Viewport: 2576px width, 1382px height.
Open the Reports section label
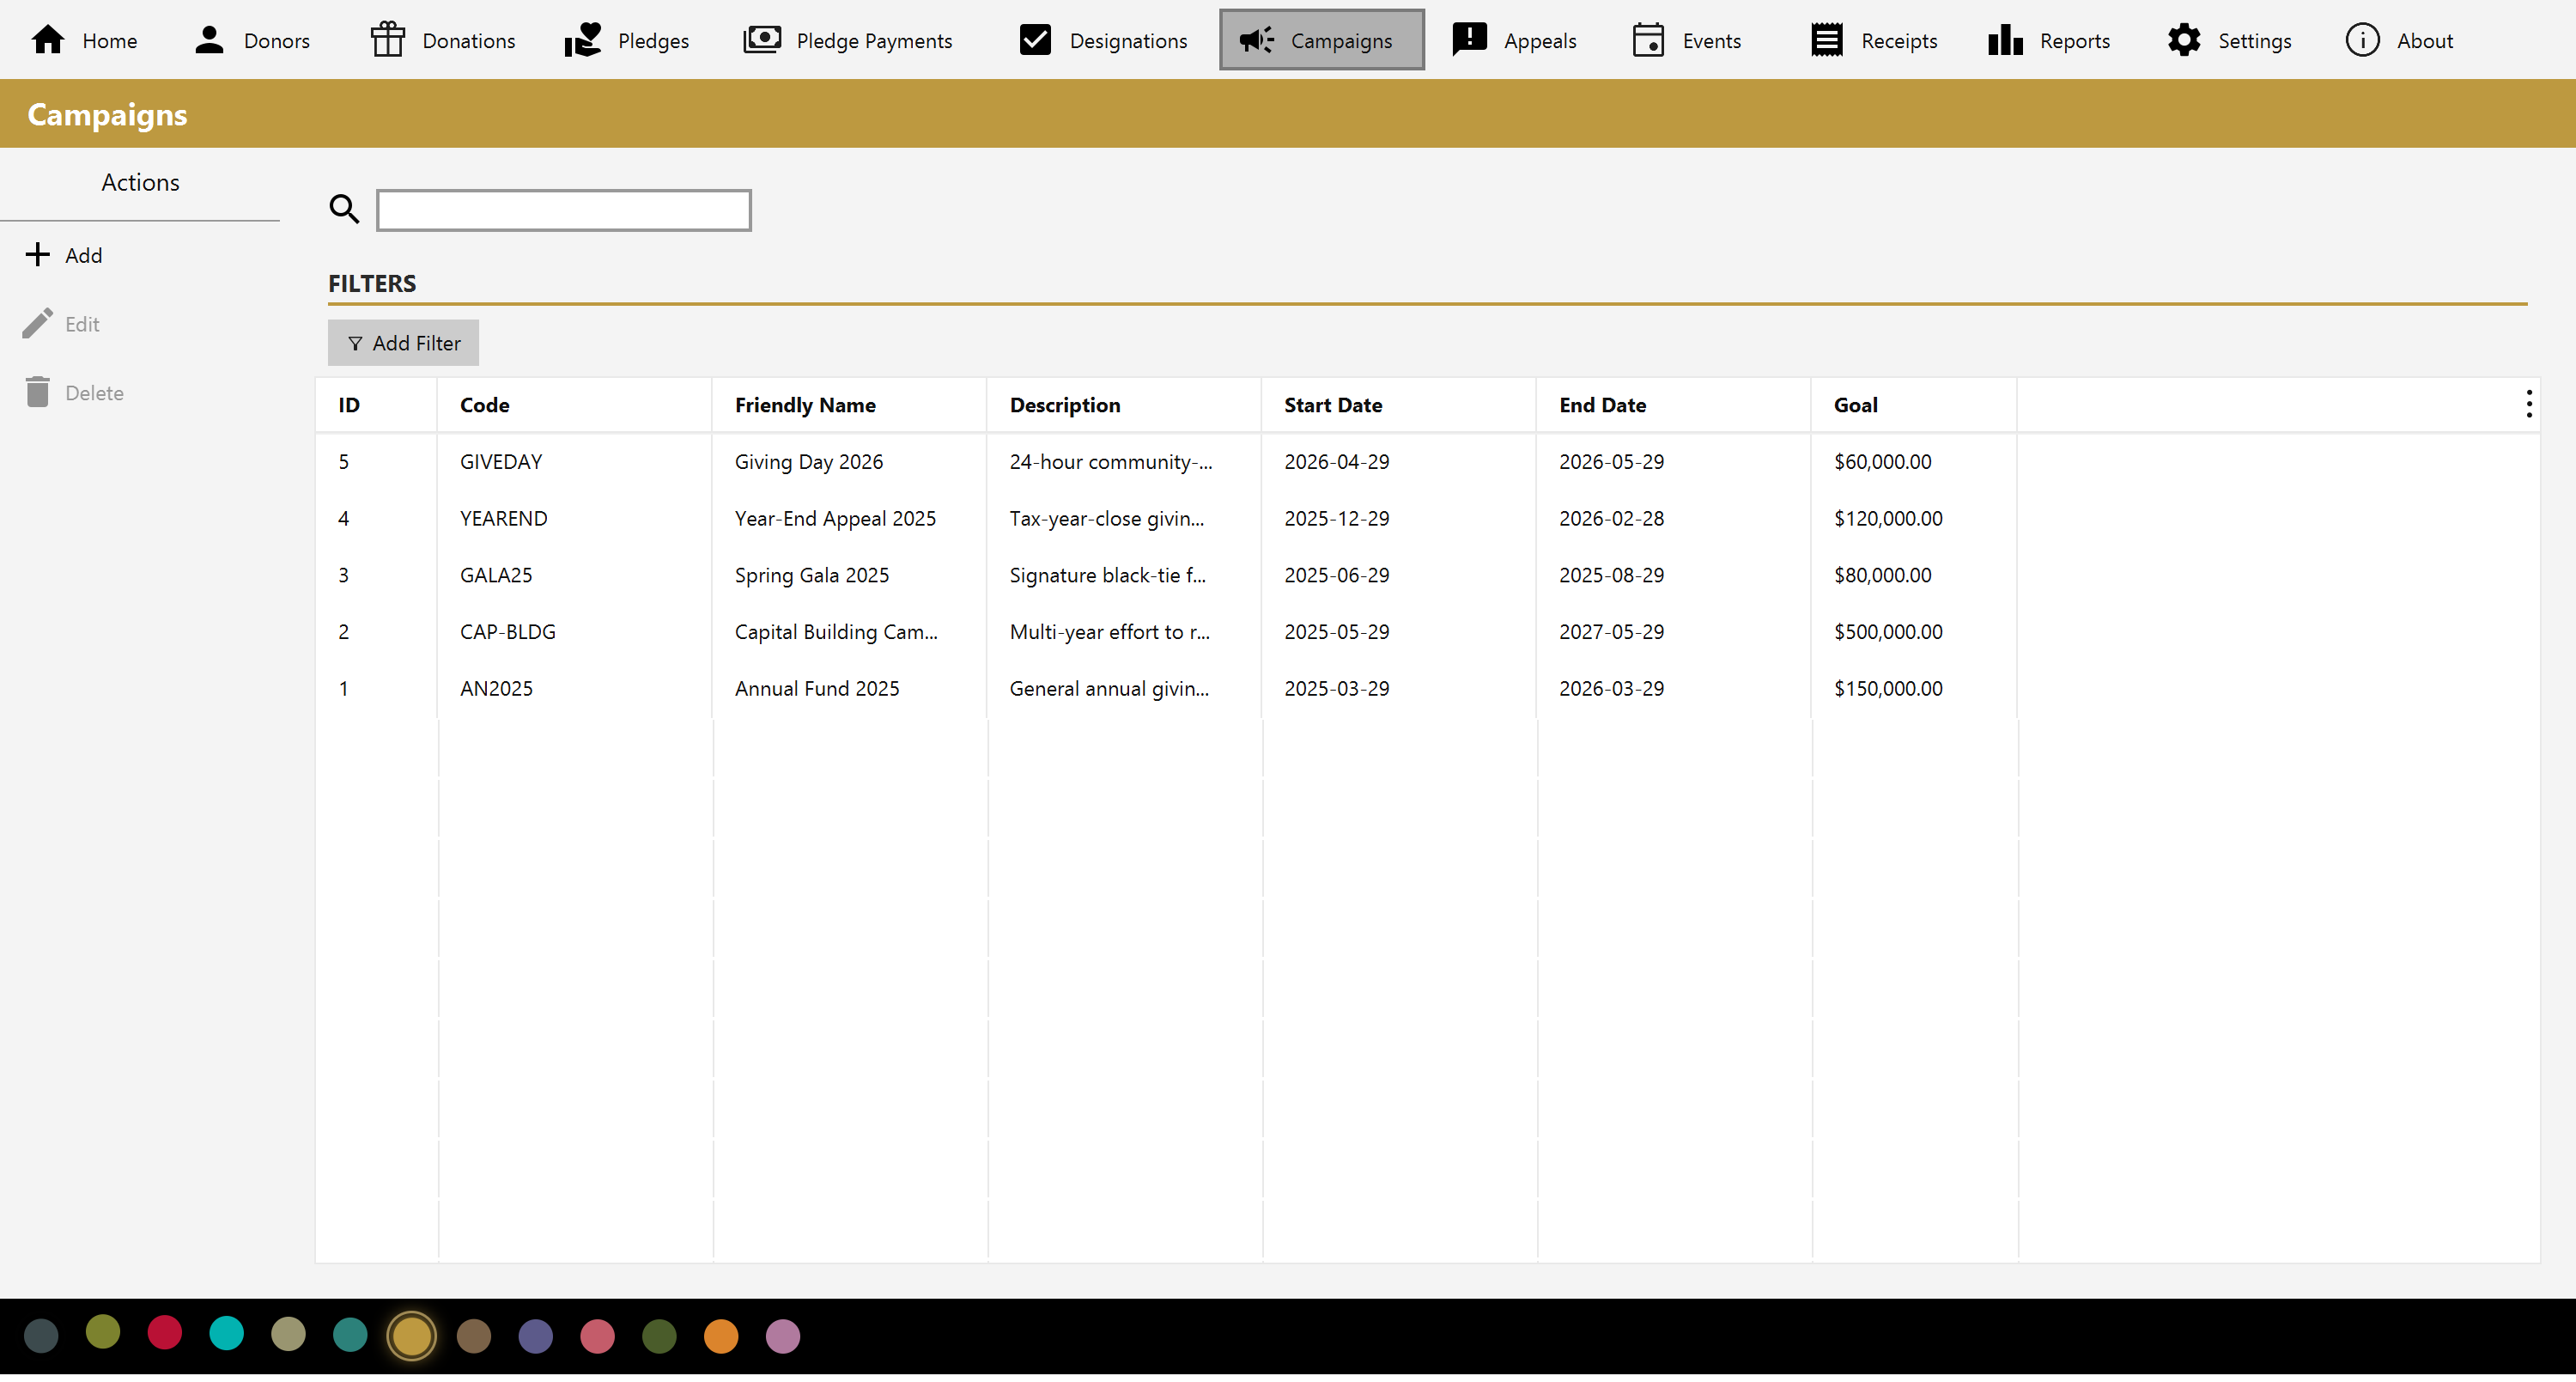(2075, 41)
